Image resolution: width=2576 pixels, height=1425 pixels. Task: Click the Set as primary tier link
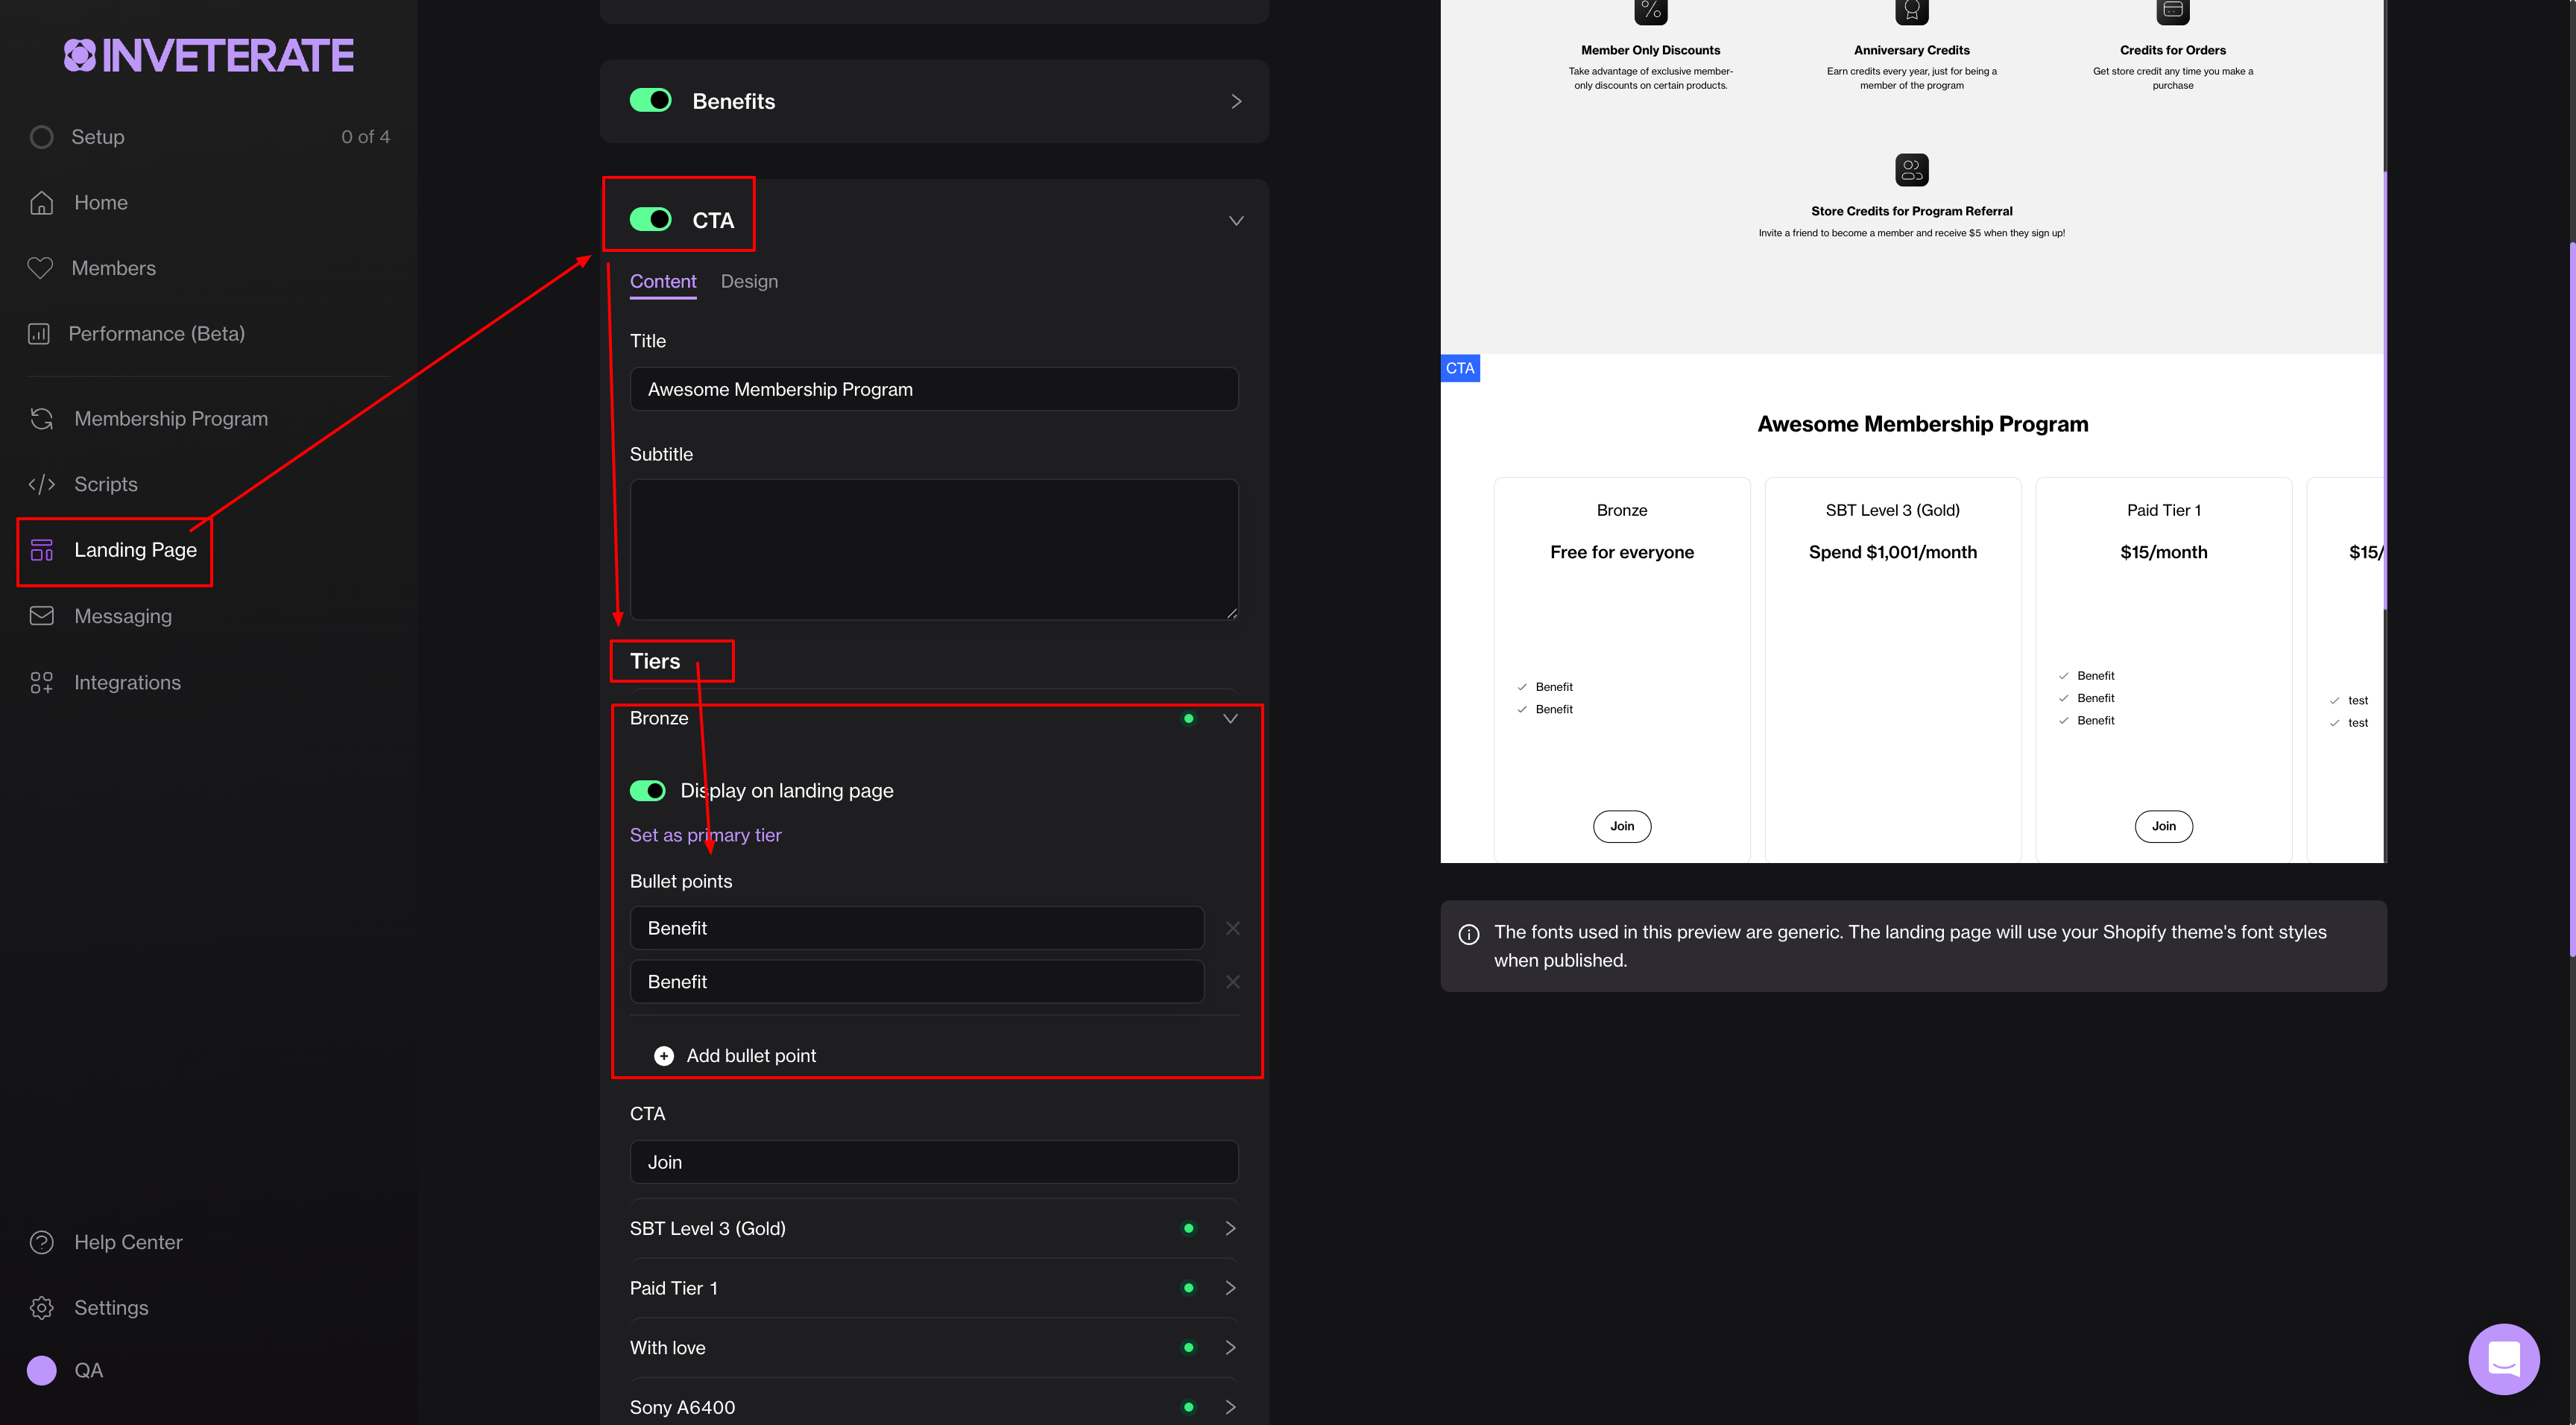[x=705, y=835]
